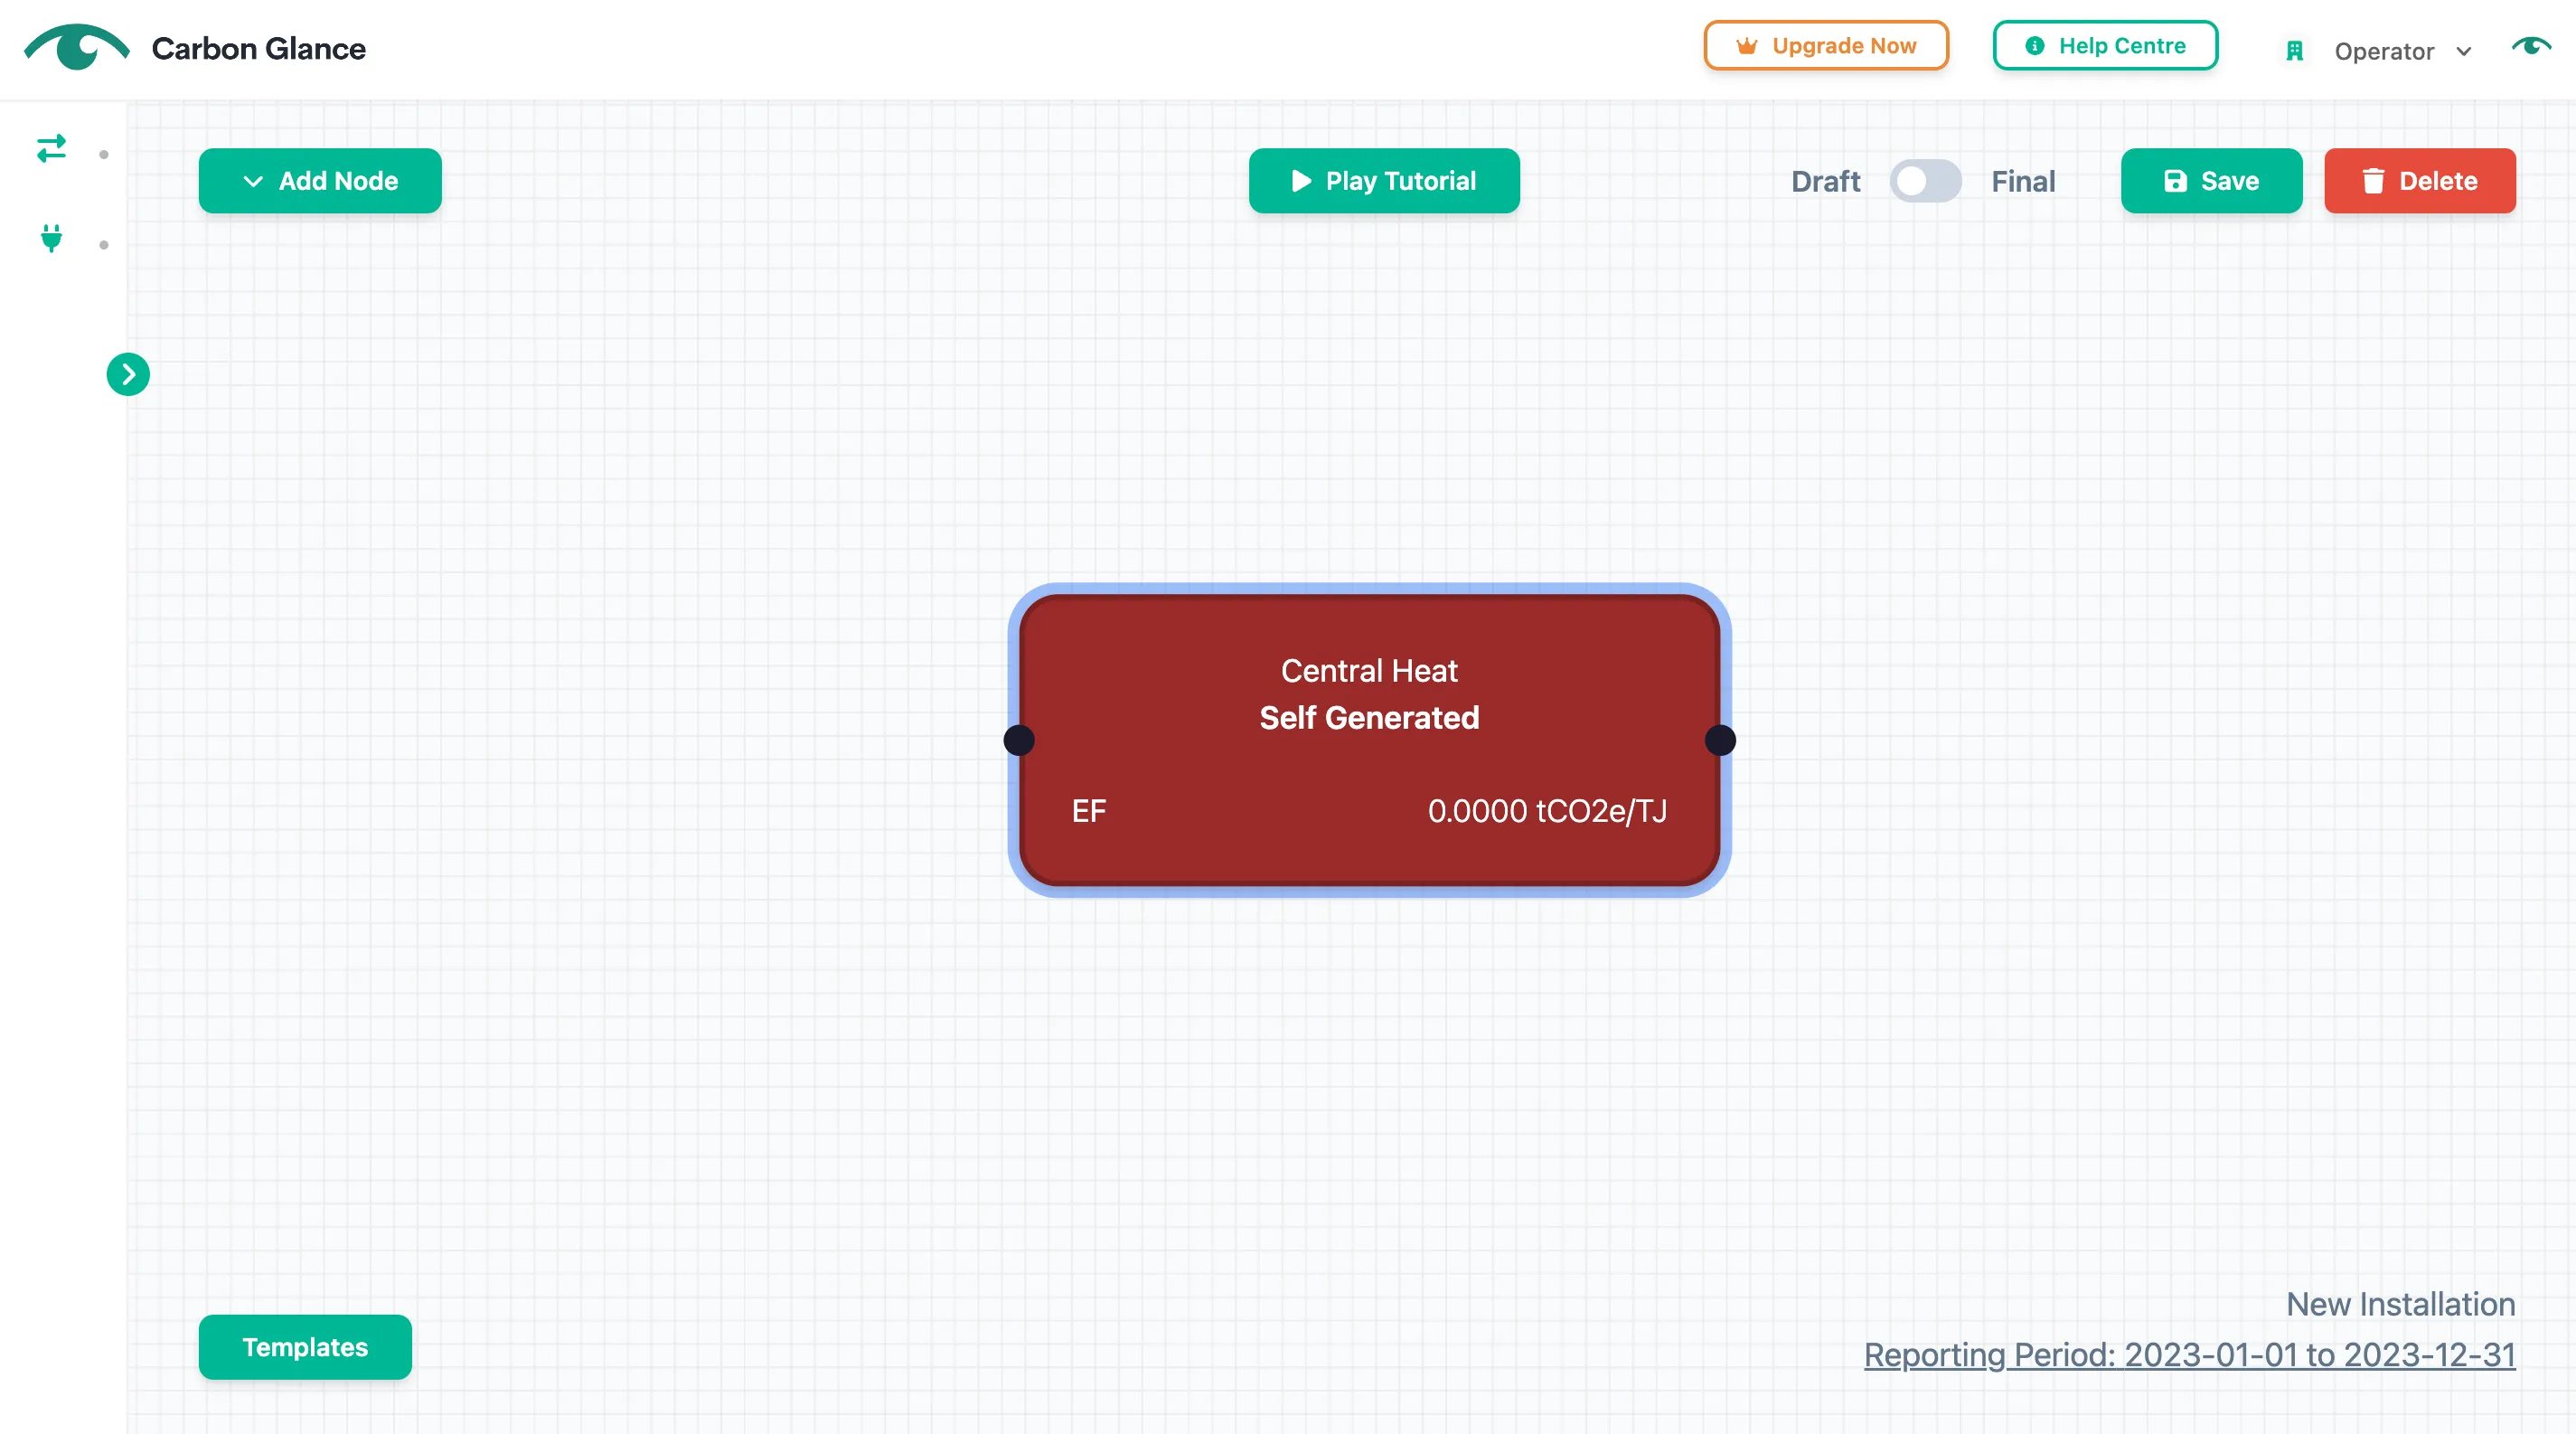The width and height of the screenshot is (2576, 1434).
Task: Open the Add Node dropdown
Action: (320, 181)
